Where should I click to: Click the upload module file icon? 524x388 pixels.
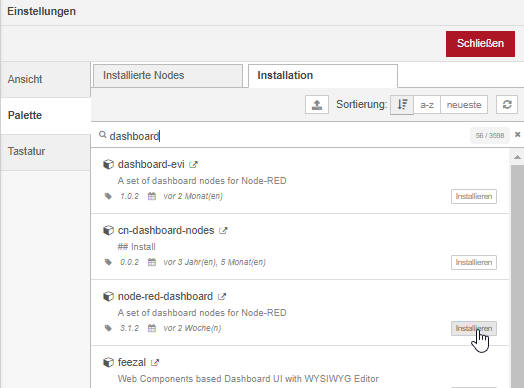click(x=317, y=105)
